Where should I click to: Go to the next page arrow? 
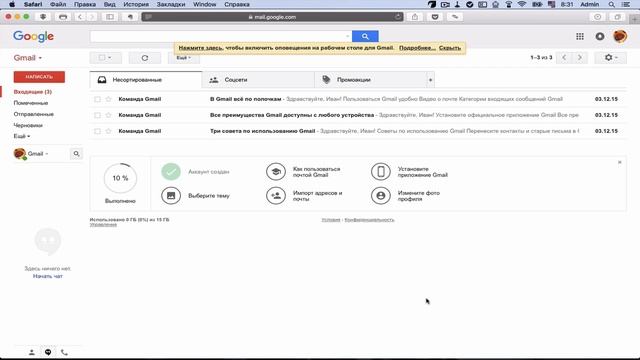pos(579,58)
